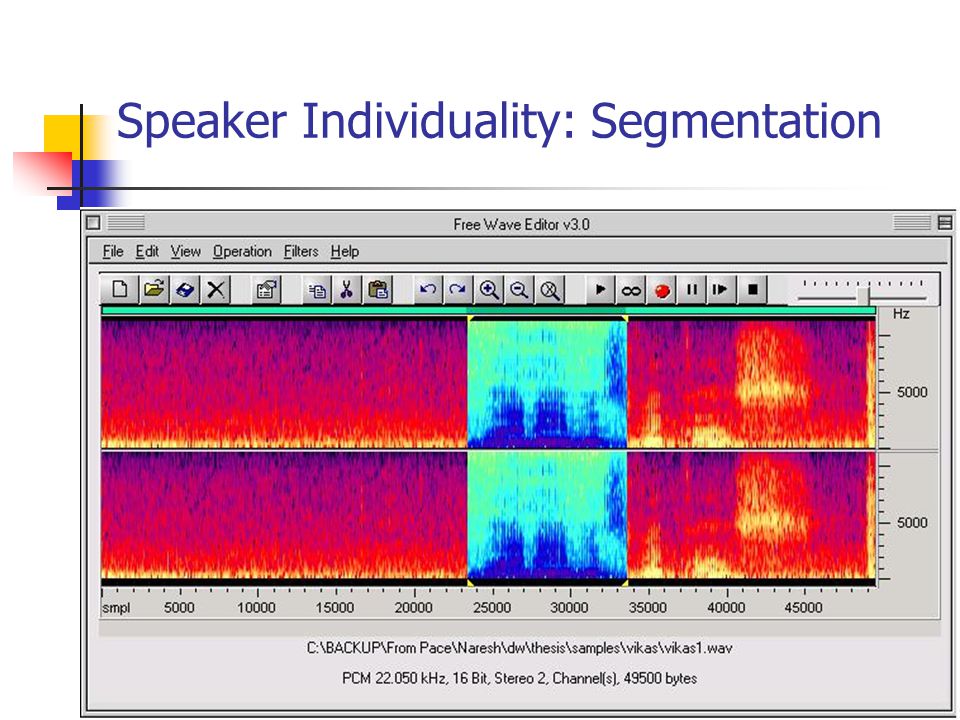Image resolution: width=960 pixels, height=720 pixels.
Task: Create a new wave file
Action: [x=120, y=289]
